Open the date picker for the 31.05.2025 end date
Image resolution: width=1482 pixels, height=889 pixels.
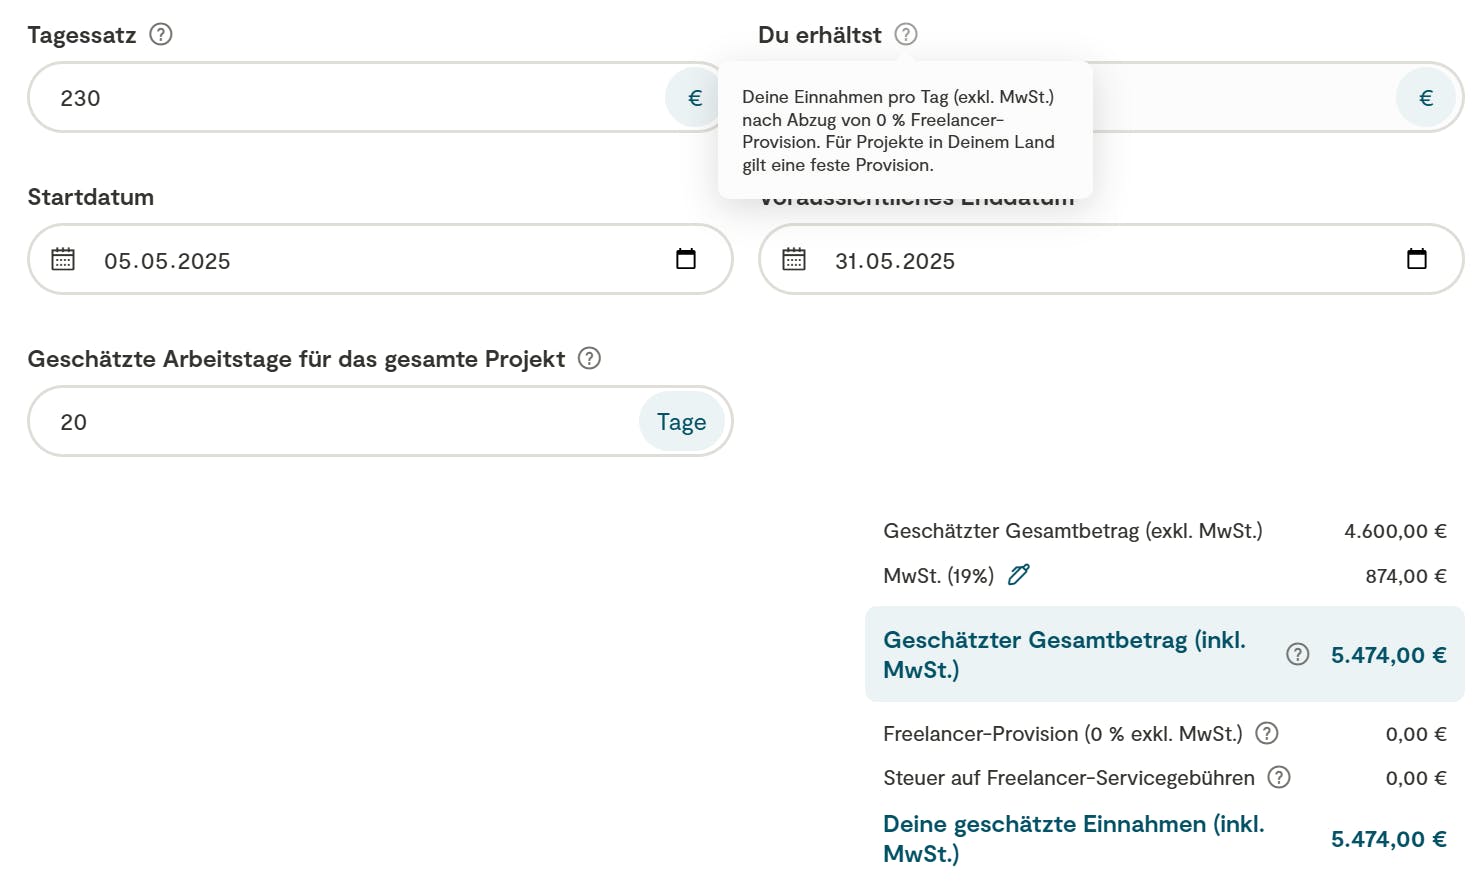point(1417,259)
